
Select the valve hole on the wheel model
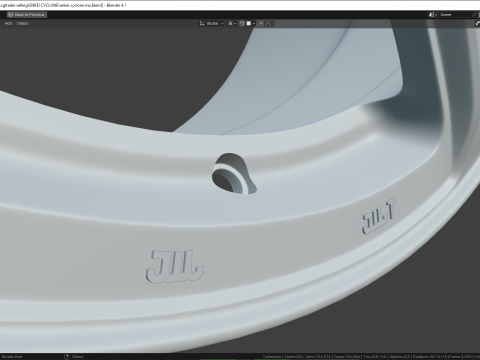coord(233,174)
